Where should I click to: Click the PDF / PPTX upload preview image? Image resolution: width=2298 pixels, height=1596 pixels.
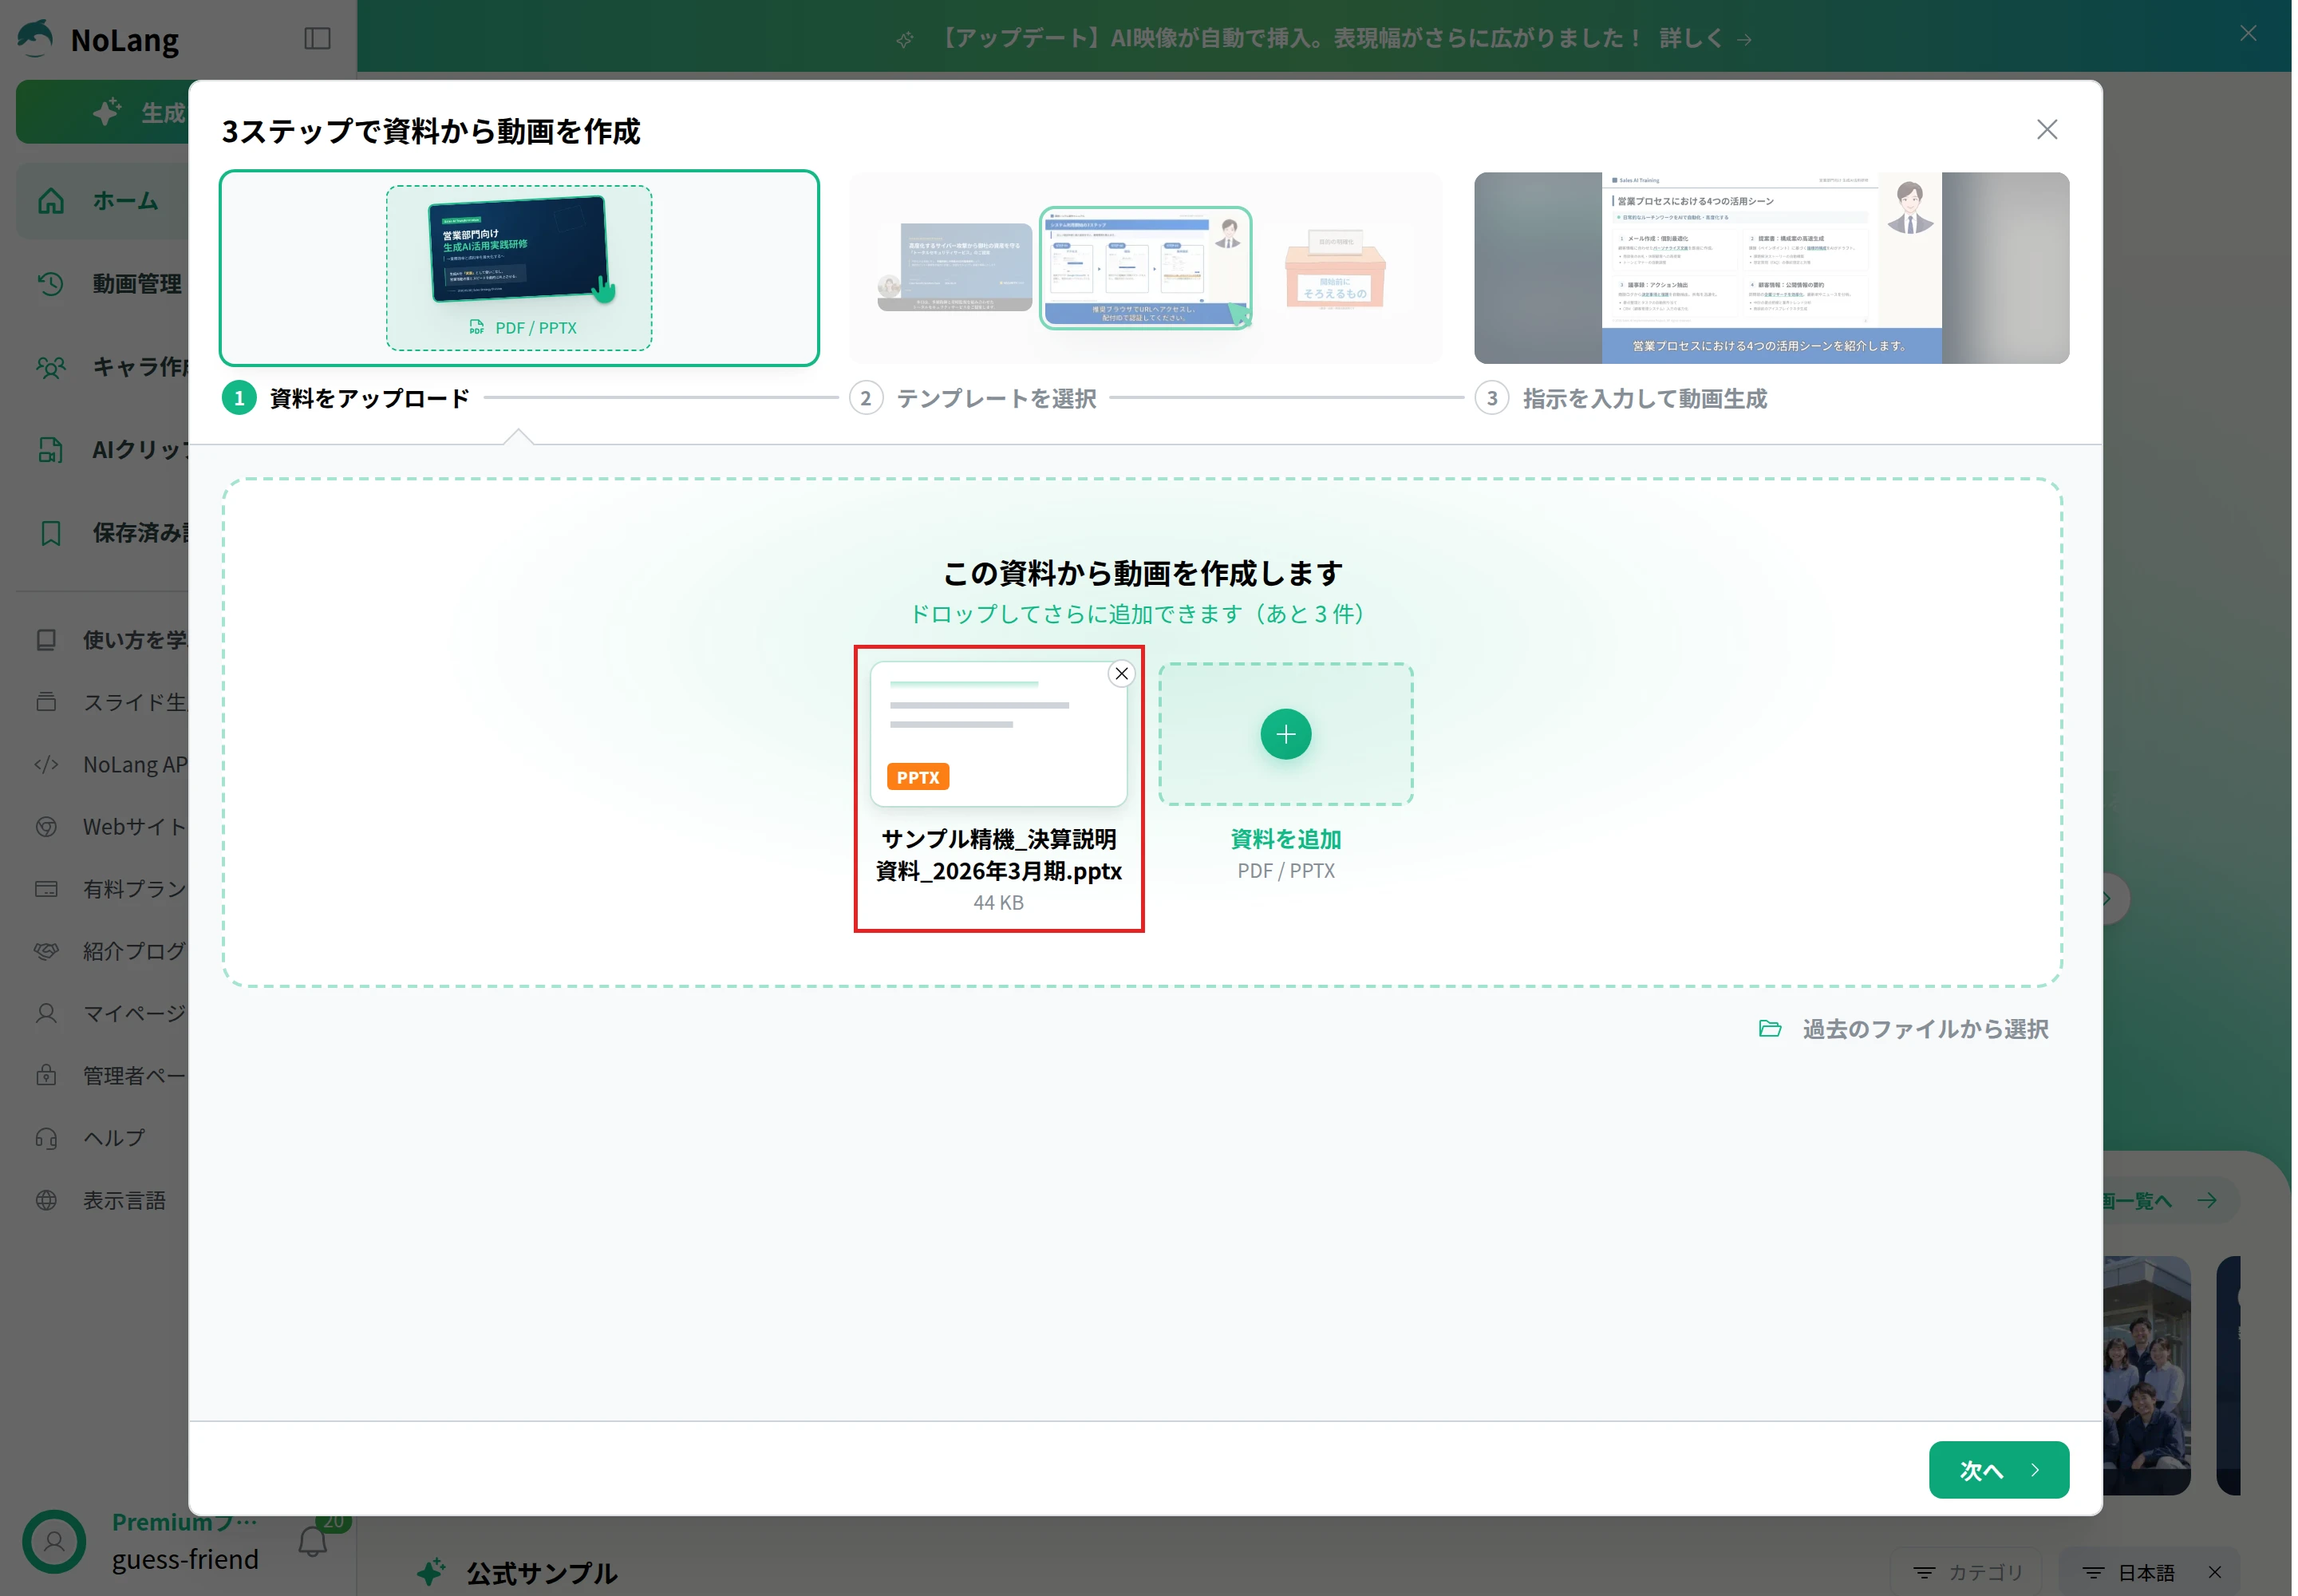(519, 268)
